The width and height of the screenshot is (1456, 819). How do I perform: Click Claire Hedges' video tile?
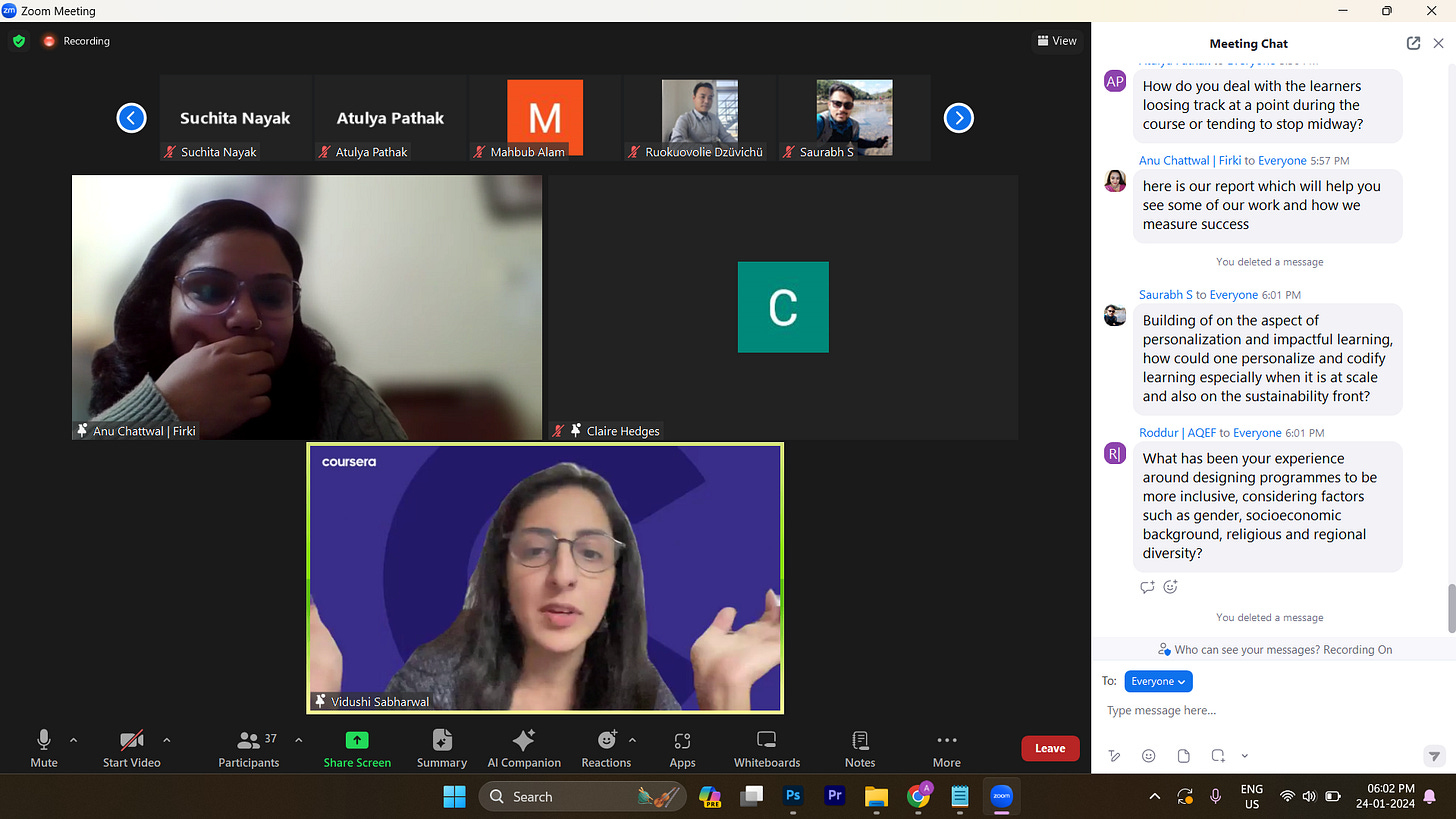click(783, 307)
